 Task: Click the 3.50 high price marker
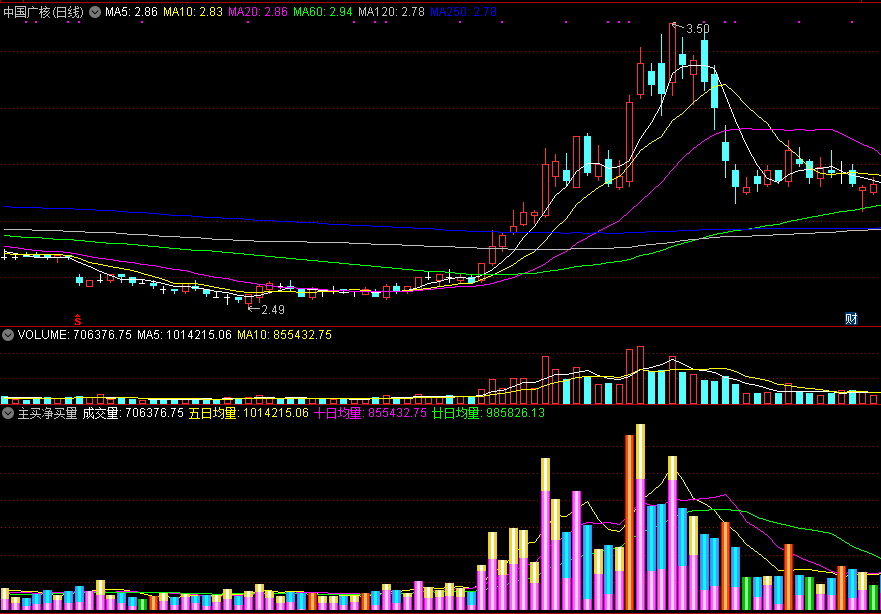point(697,29)
